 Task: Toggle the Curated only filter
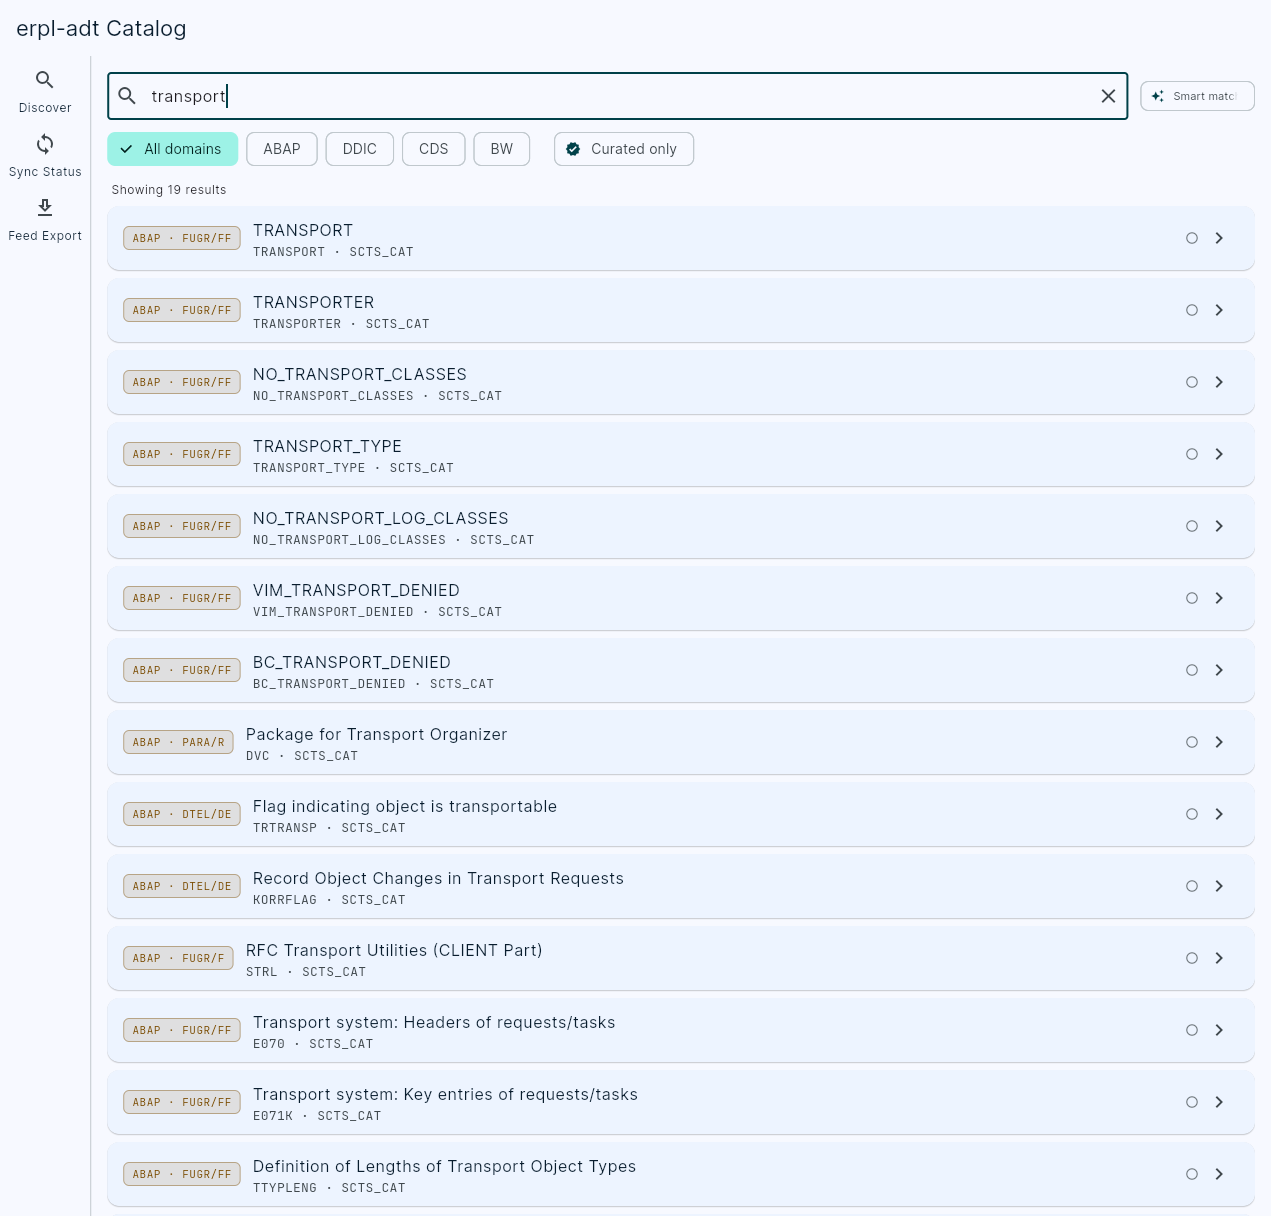pyautogui.click(x=624, y=149)
